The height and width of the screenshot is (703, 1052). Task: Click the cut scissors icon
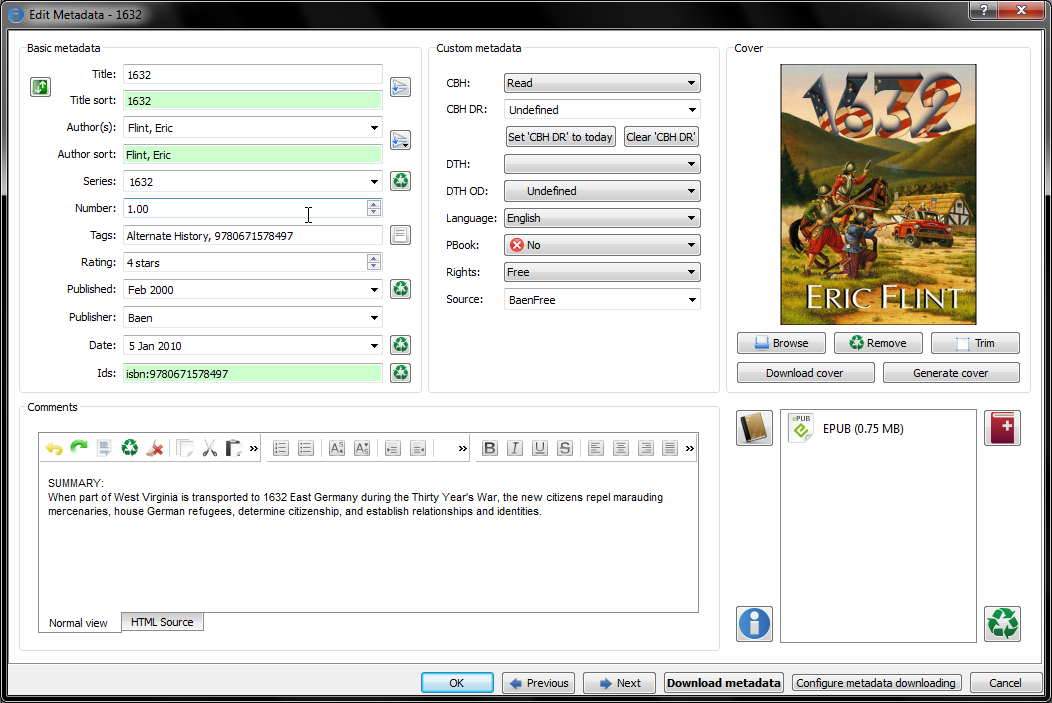[209, 448]
